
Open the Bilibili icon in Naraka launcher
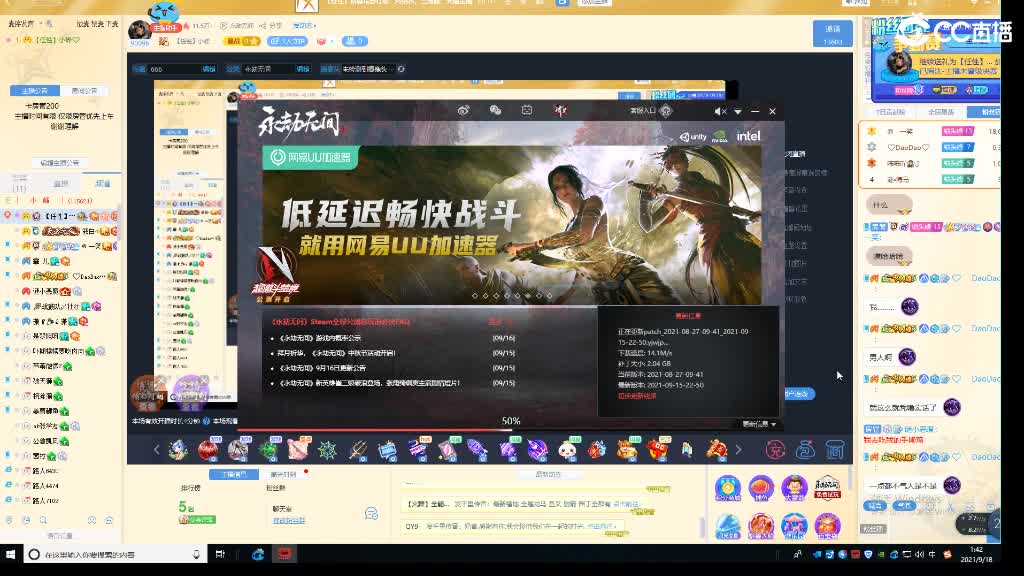click(527, 110)
